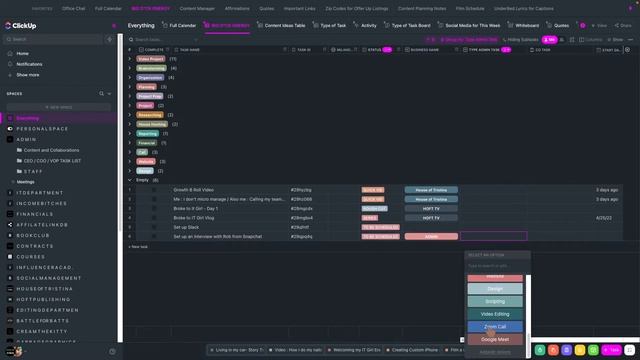Click the Home icon in sidebar

(x=10, y=53)
